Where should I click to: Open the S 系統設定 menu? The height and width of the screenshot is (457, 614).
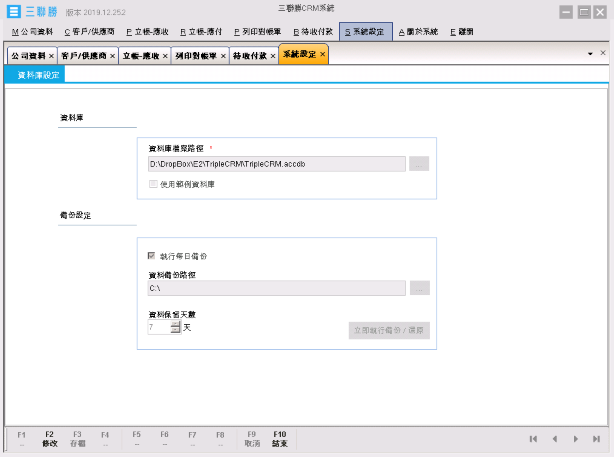click(x=366, y=32)
